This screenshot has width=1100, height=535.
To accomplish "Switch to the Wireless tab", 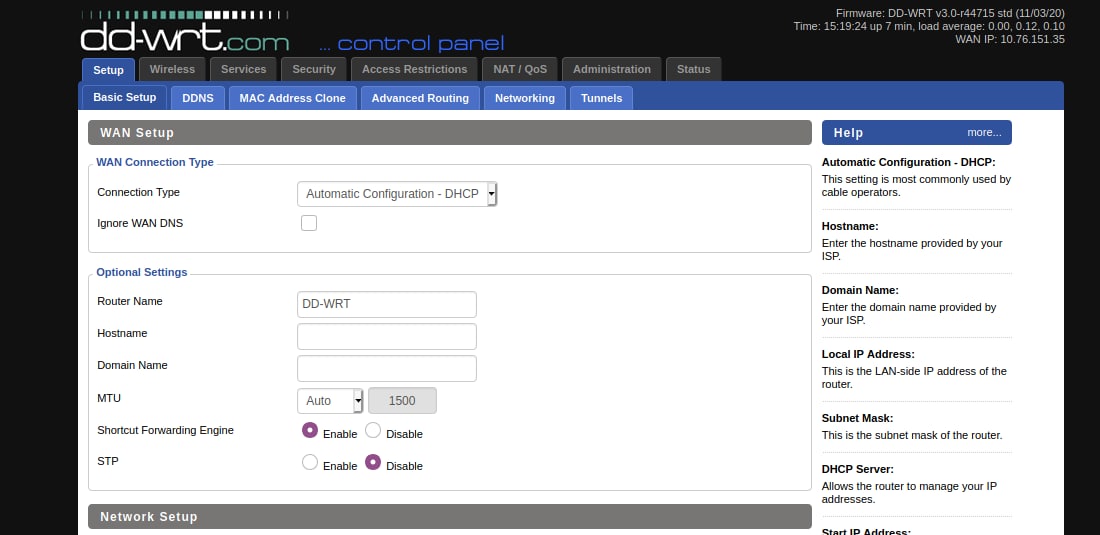I will coord(172,69).
